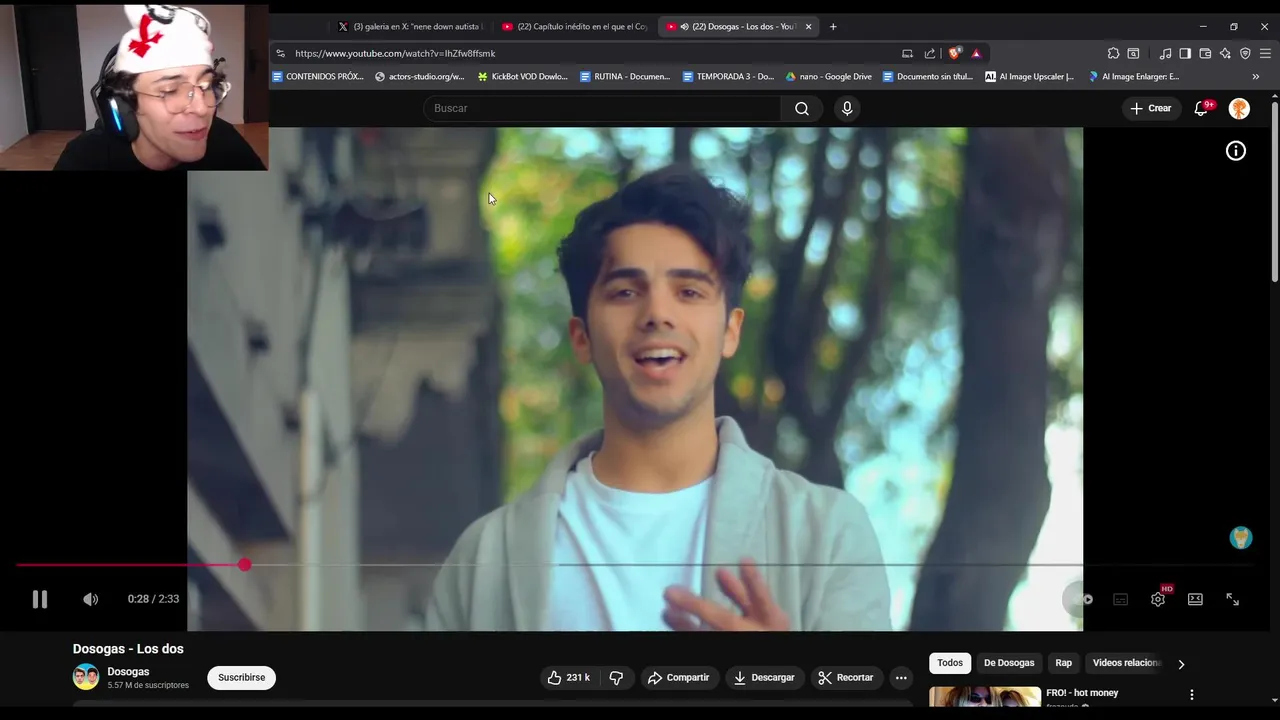
Task: Expand hidden bookmarks double-chevron
Action: 1256,77
